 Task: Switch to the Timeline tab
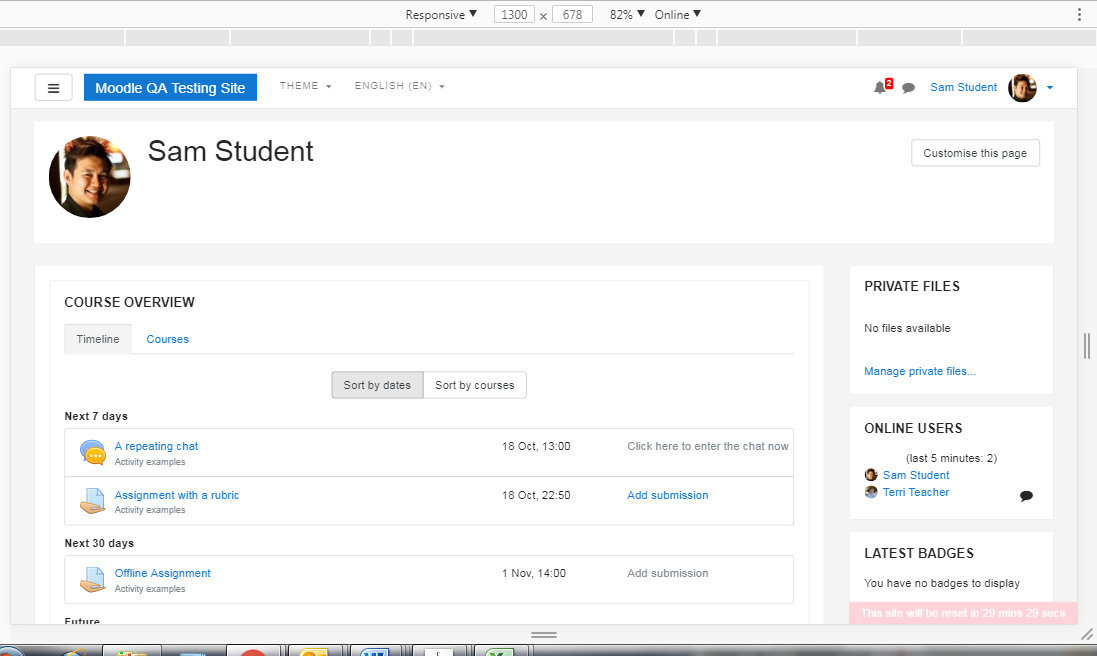tap(98, 339)
